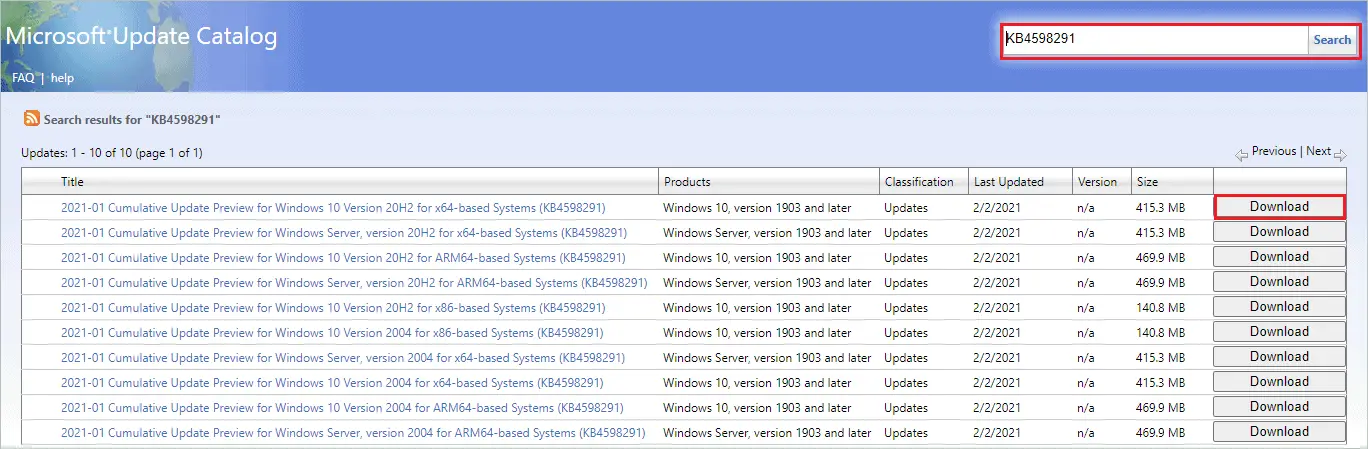1368x449 pixels.
Task: Download Windows Server 2004 x64-based update
Action: coord(1279,357)
